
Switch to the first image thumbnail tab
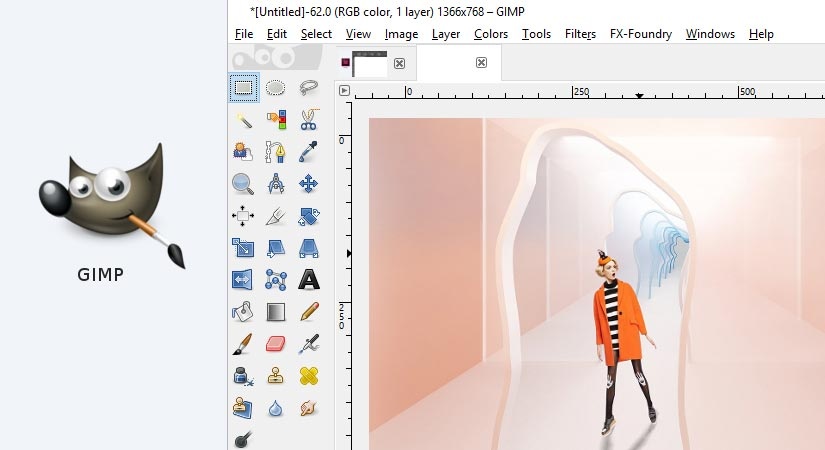(x=370, y=64)
